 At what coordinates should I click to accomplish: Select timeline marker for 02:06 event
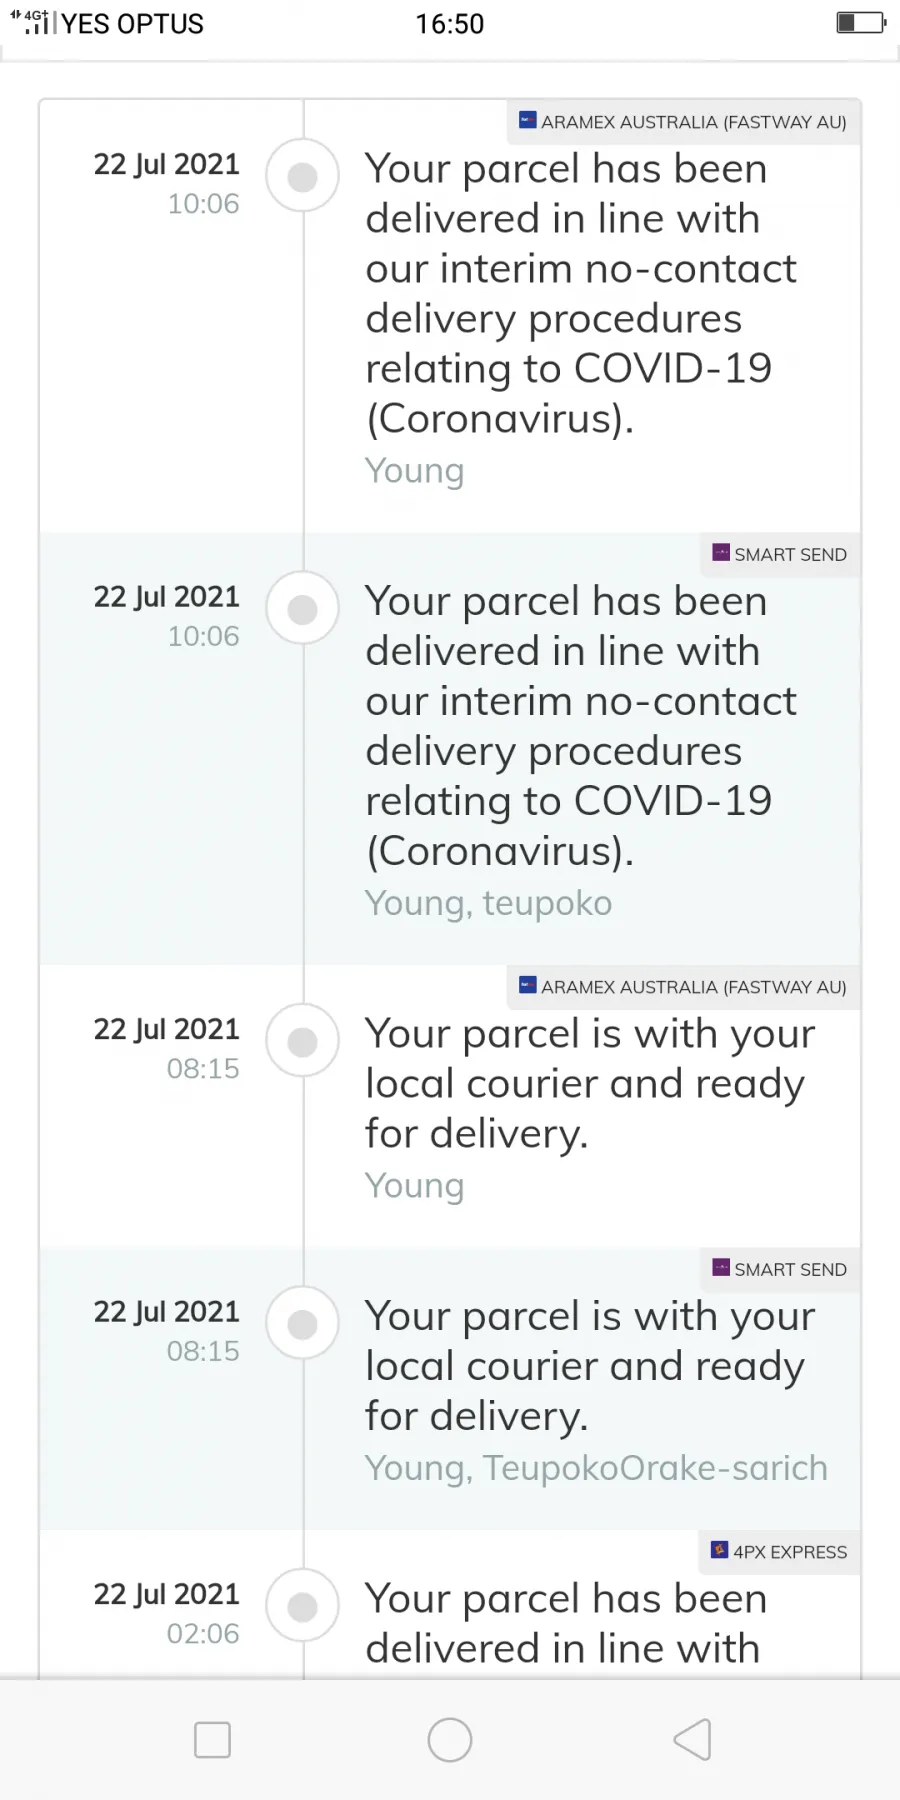(302, 1607)
